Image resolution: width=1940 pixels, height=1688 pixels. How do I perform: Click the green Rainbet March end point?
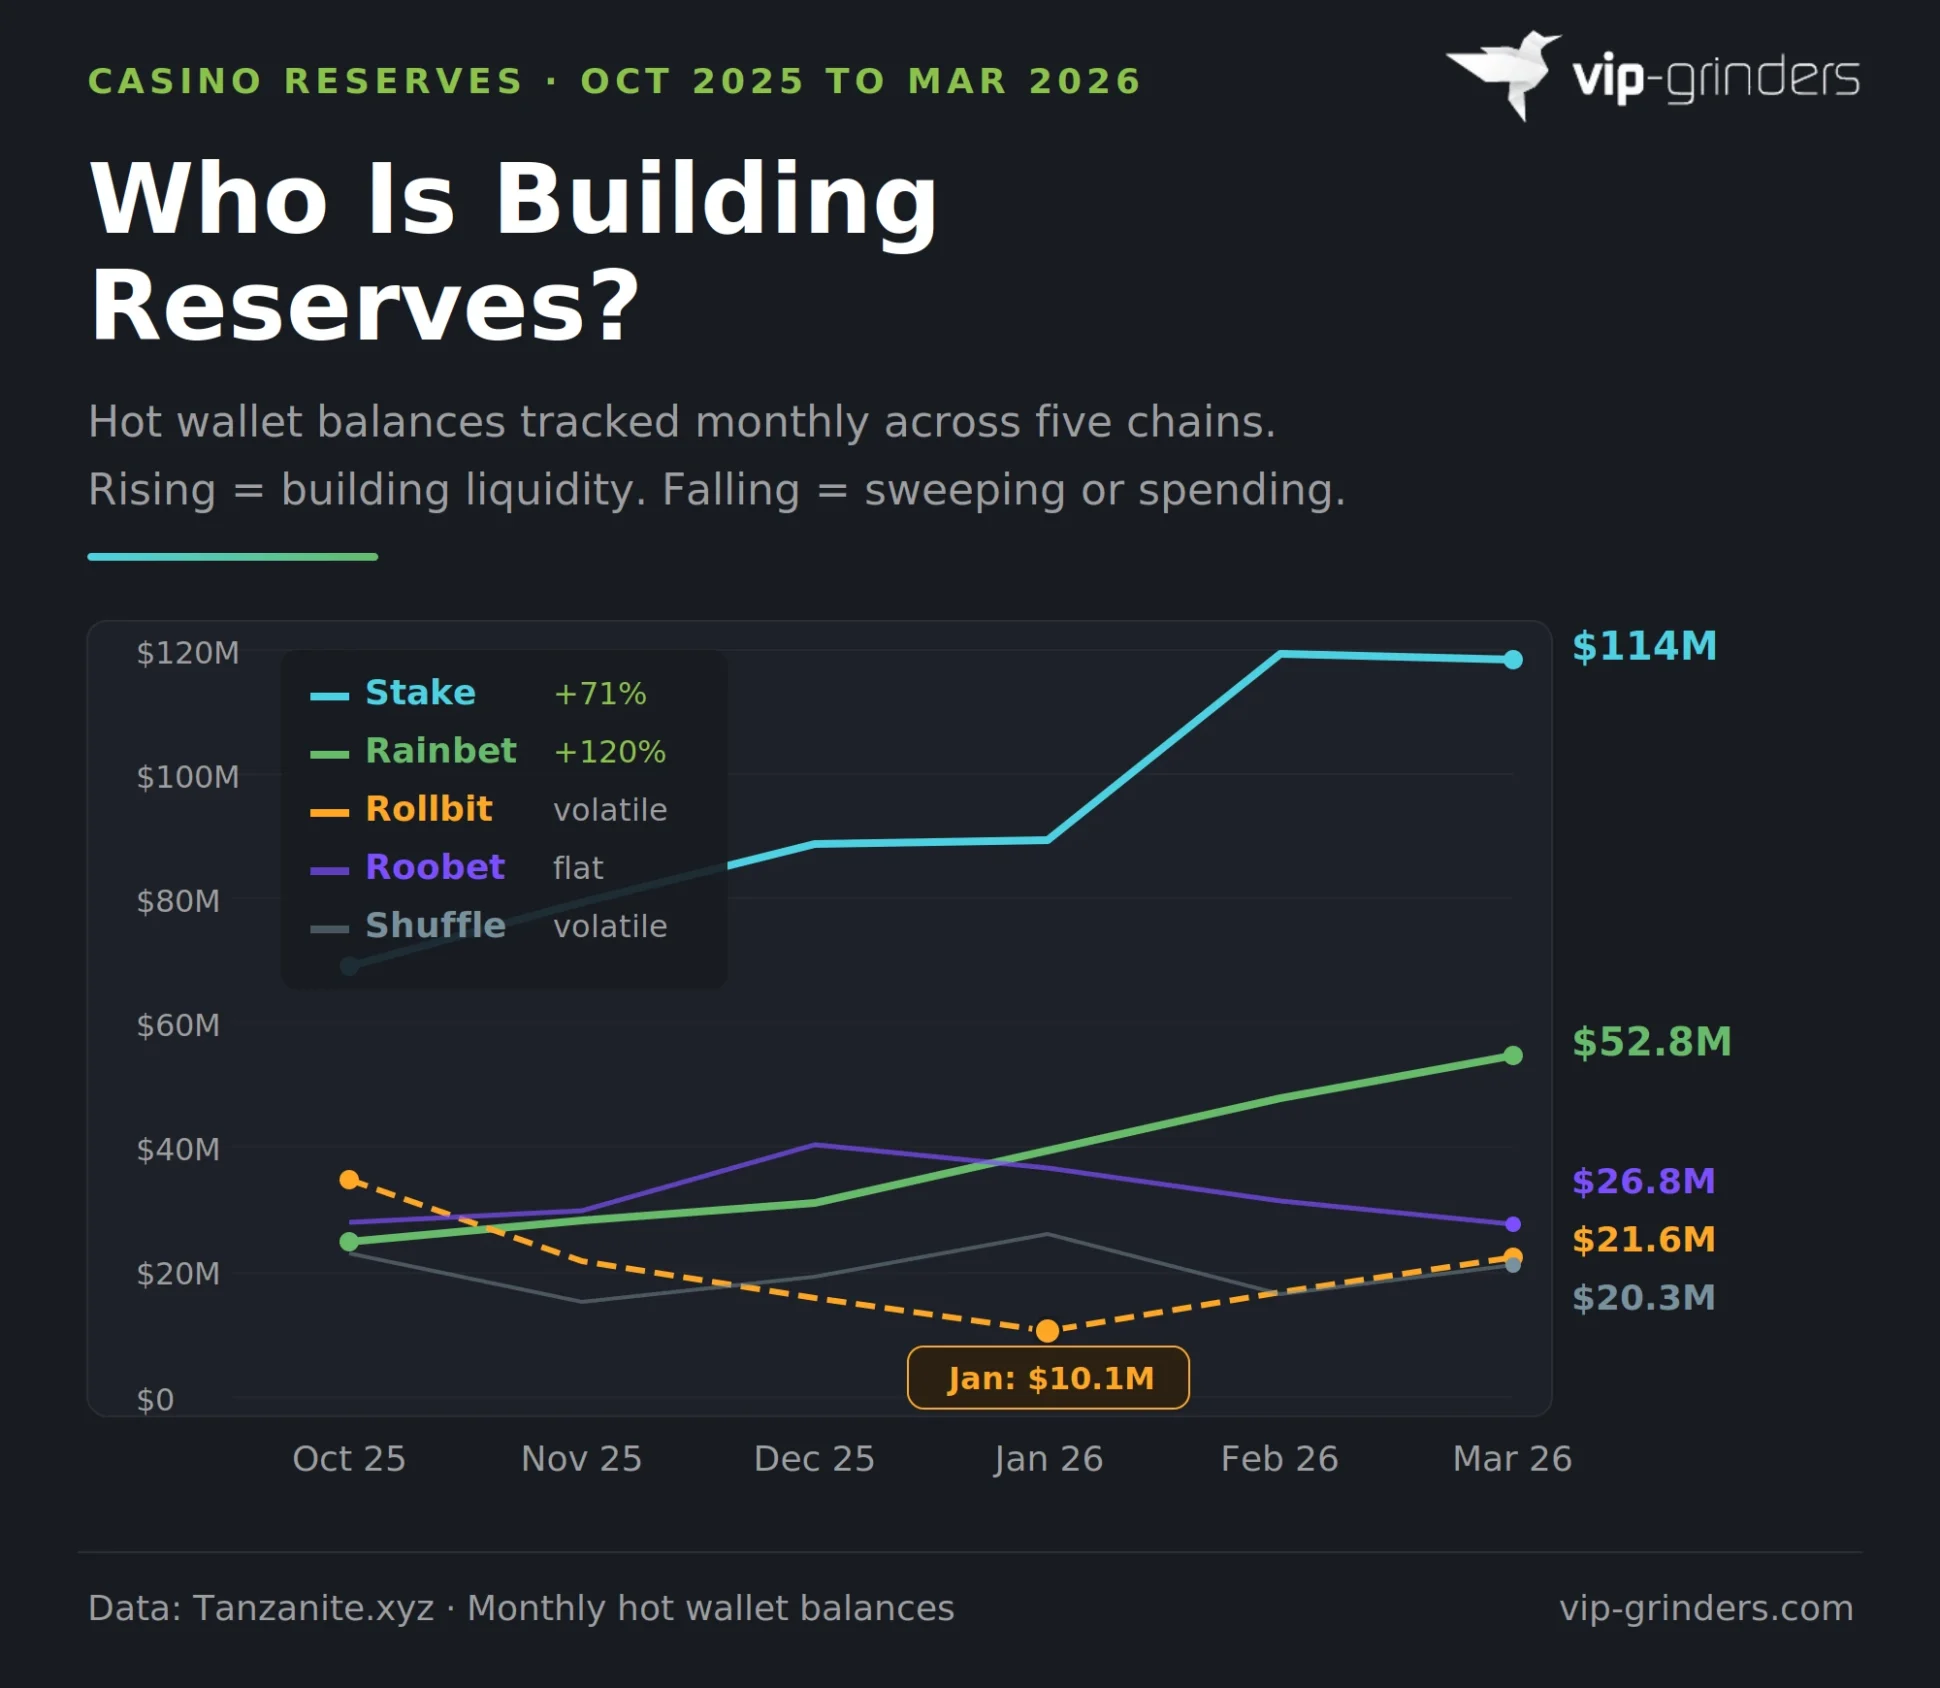pyautogui.click(x=1513, y=1056)
